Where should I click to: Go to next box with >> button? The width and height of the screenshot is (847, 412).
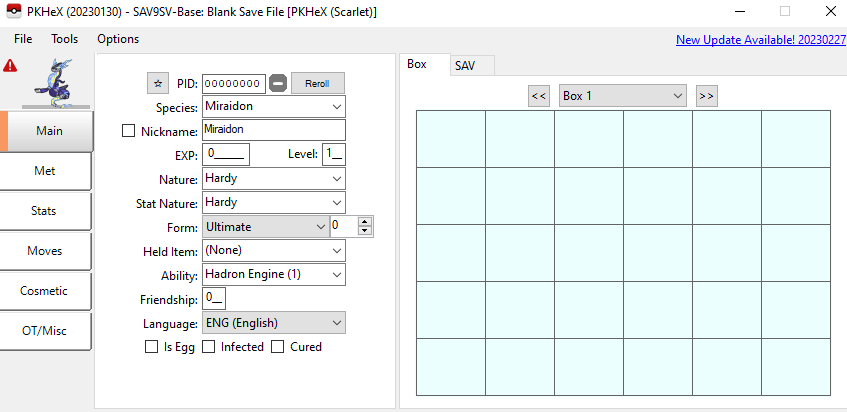point(707,96)
